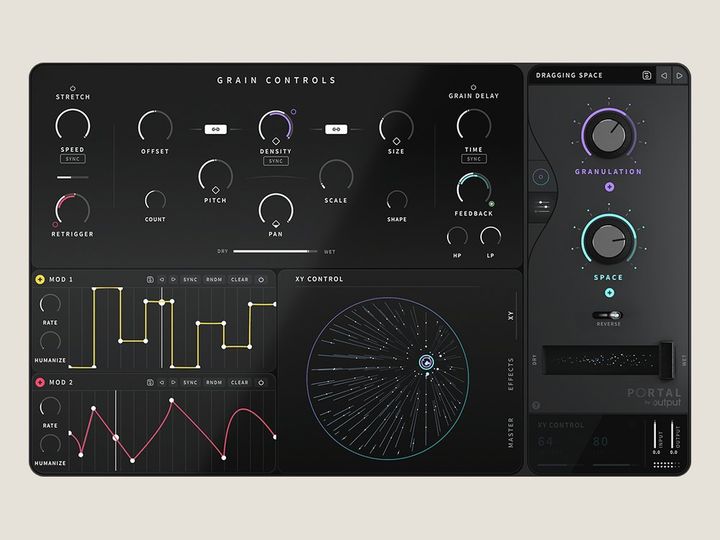Click the link icon between Density and Size

coord(336,129)
